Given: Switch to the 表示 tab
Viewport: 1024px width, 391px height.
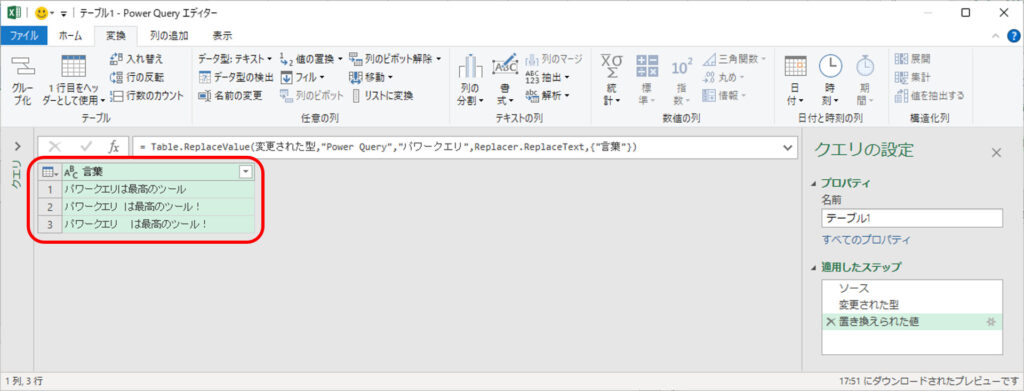Looking at the screenshot, I should [x=222, y=36].
